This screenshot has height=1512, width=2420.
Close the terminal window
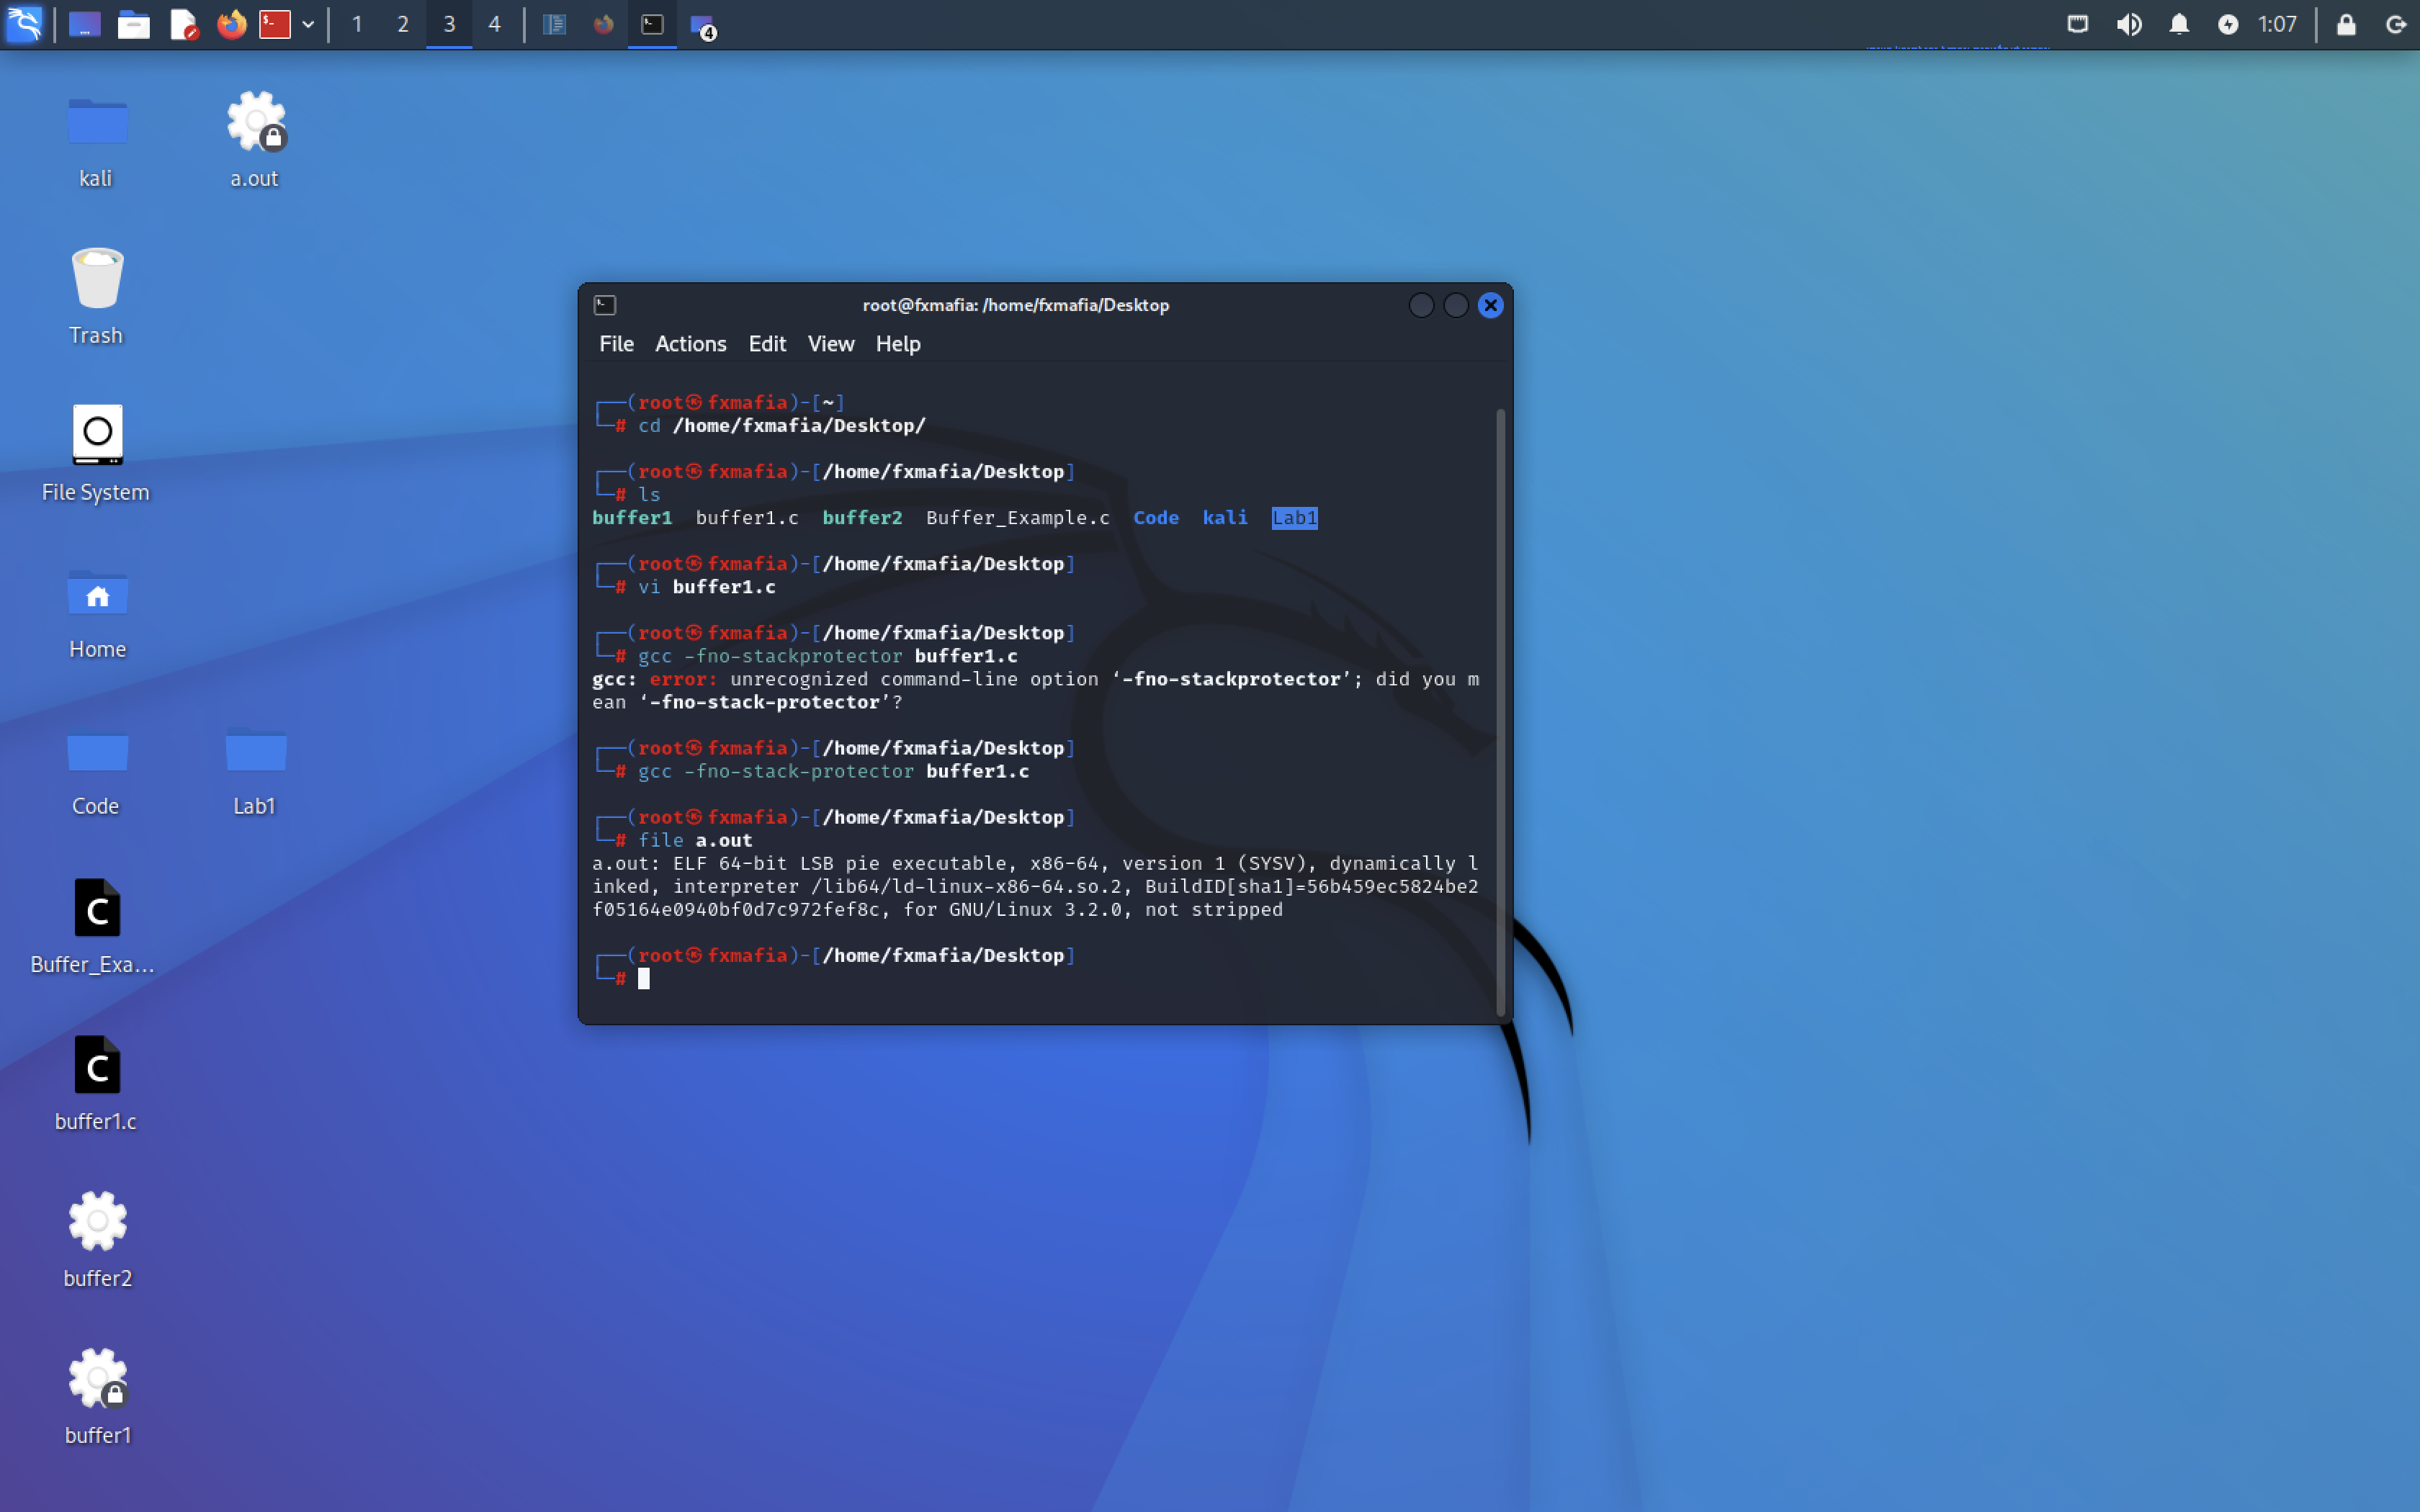coord(1490,305)
